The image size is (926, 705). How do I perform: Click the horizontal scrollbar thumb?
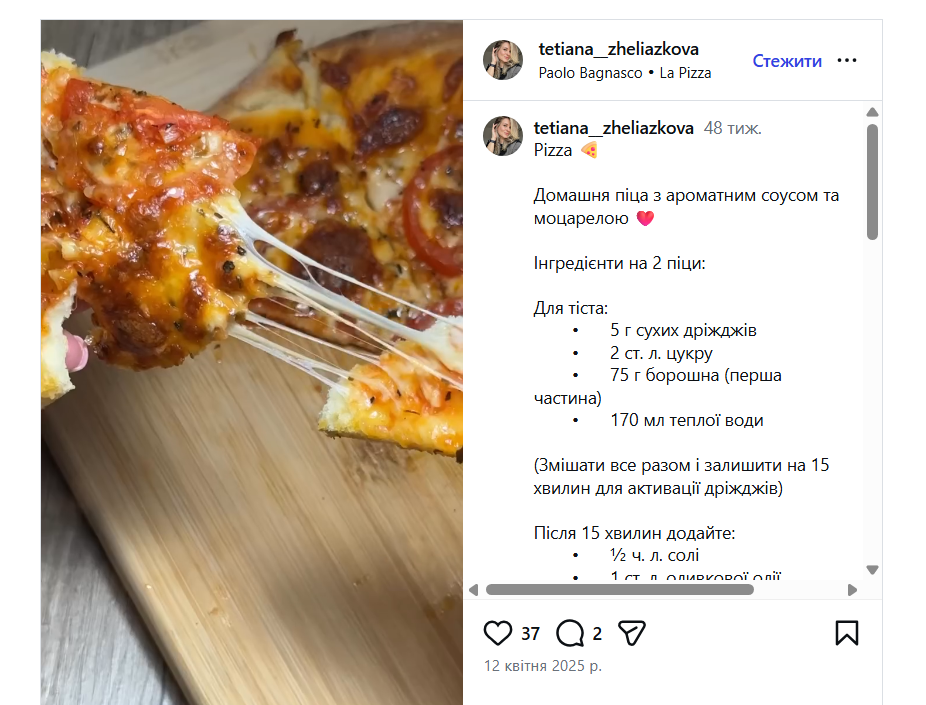coord(620,590)
